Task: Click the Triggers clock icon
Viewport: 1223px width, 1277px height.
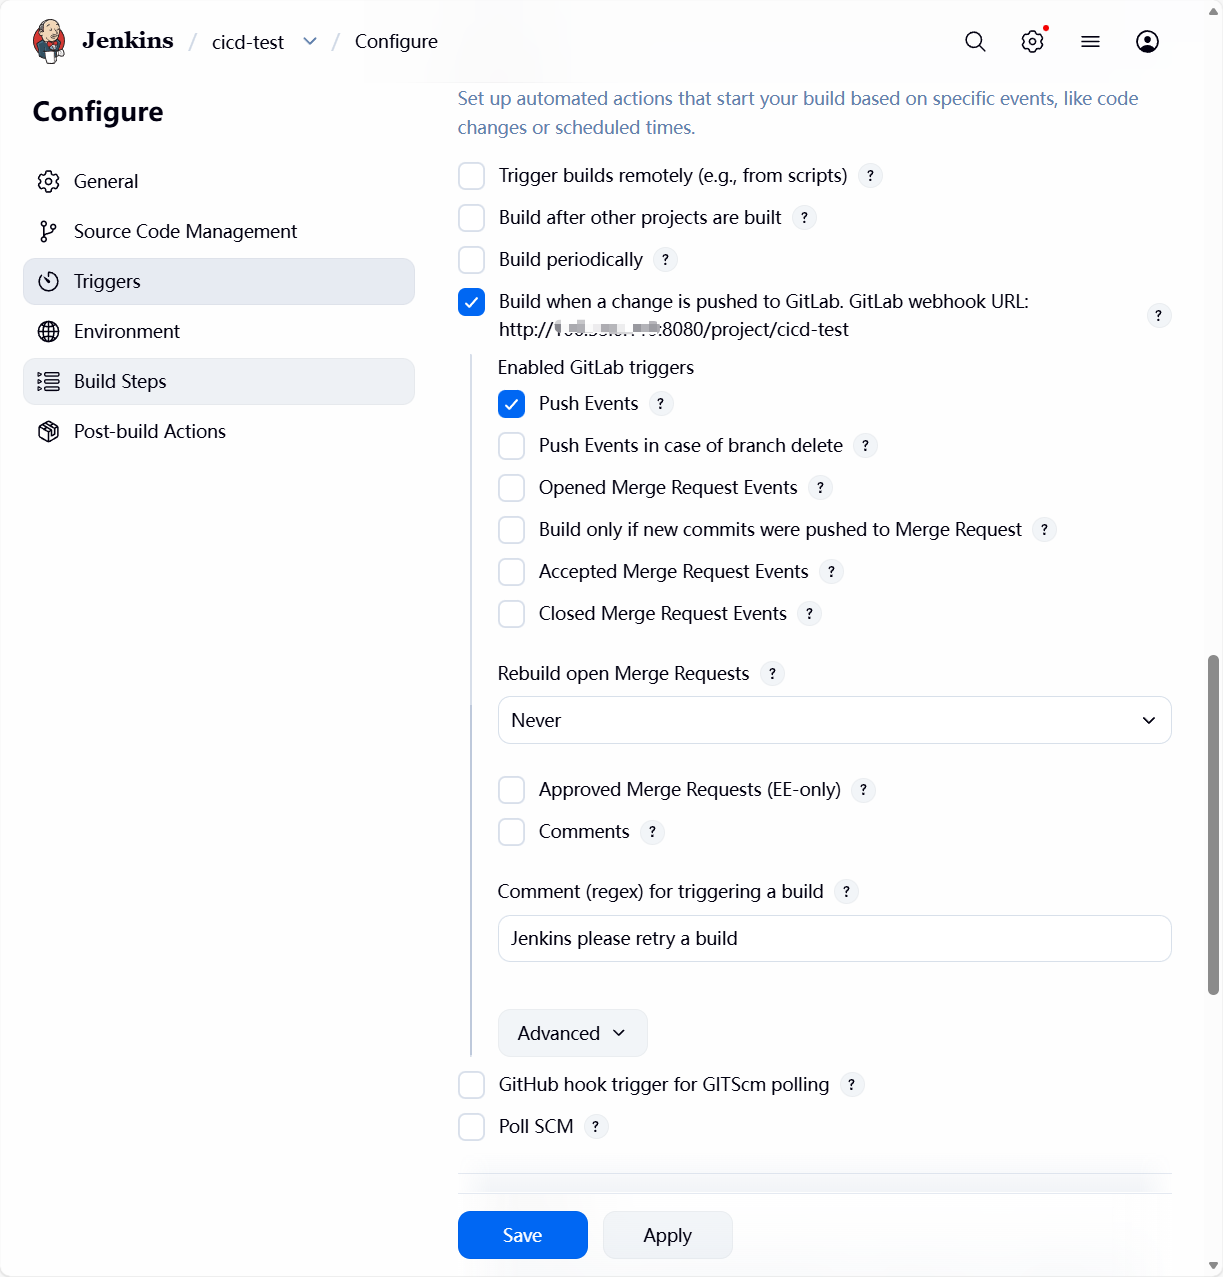Action: click(x=48, y=281)
